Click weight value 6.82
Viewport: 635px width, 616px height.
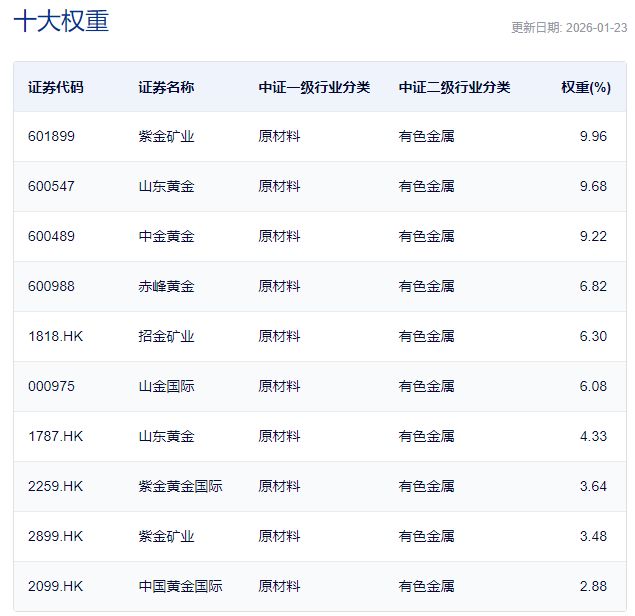[593, 286]
